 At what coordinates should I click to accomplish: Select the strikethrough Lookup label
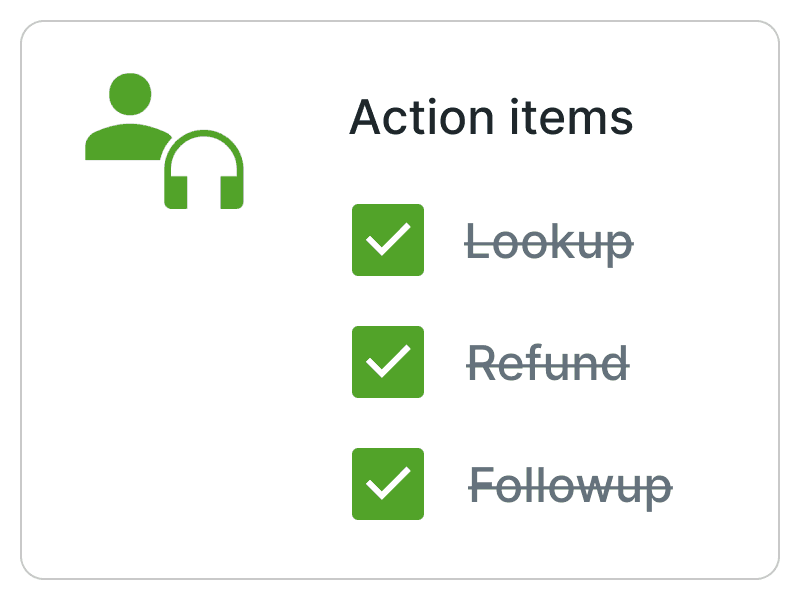click(x=549, y=244)
